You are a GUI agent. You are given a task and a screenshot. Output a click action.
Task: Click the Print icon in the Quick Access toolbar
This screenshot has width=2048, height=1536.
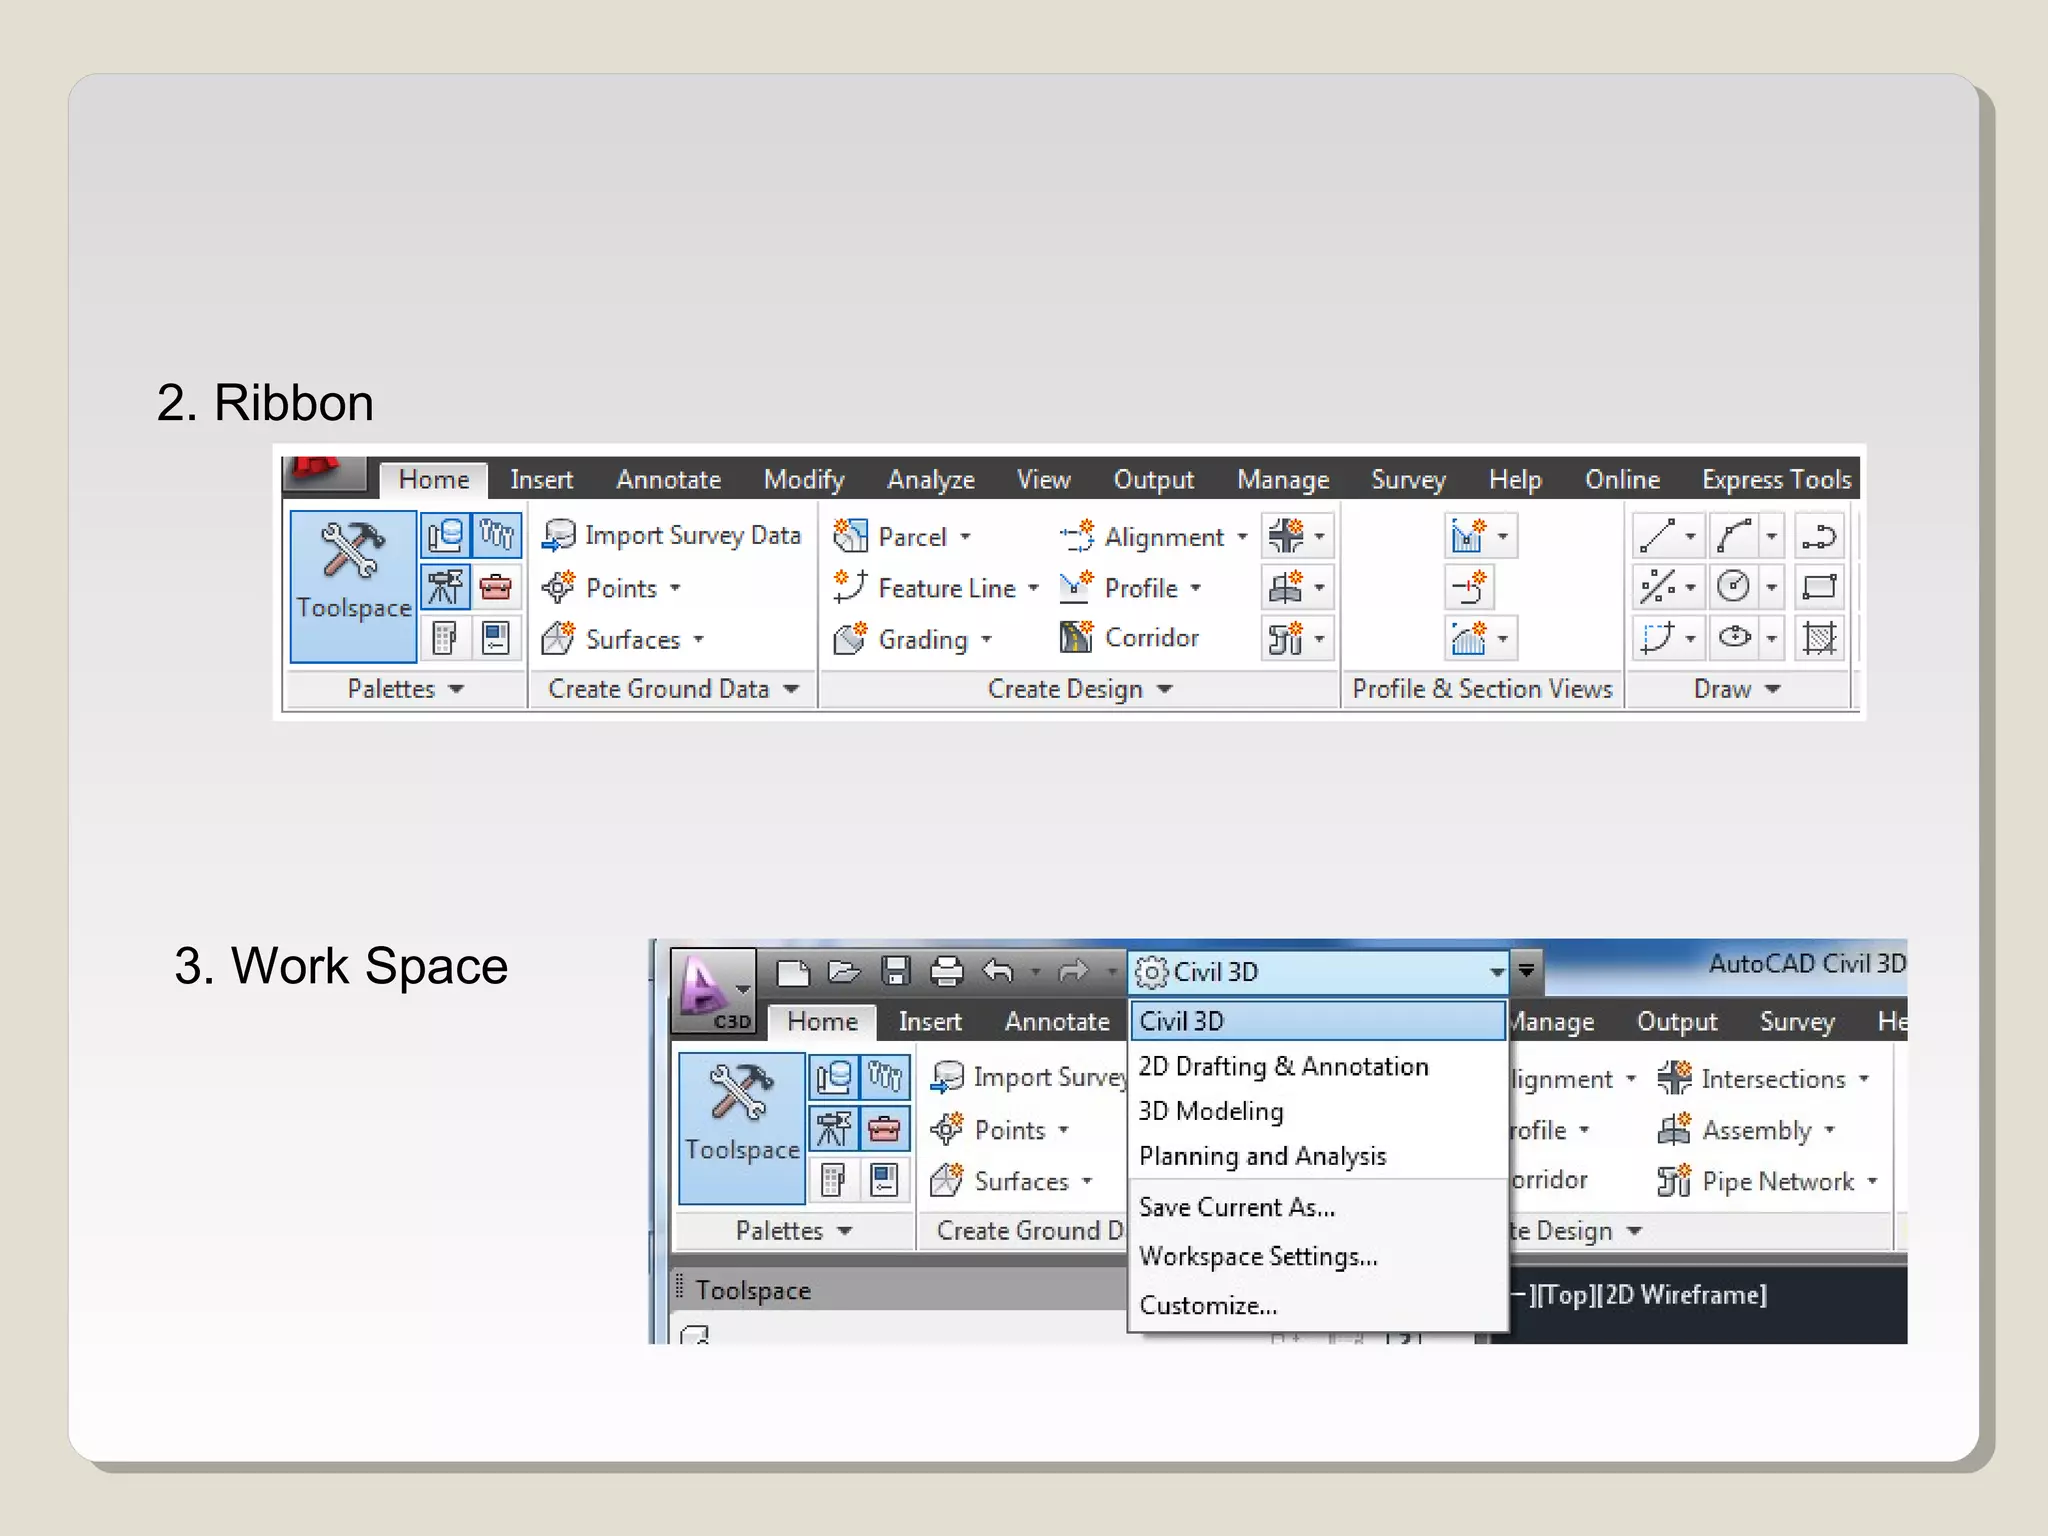click(x=946, y=971)
